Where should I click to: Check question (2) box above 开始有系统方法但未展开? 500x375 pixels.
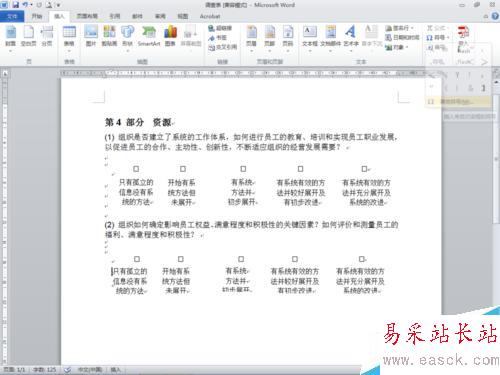coord(181,259)
